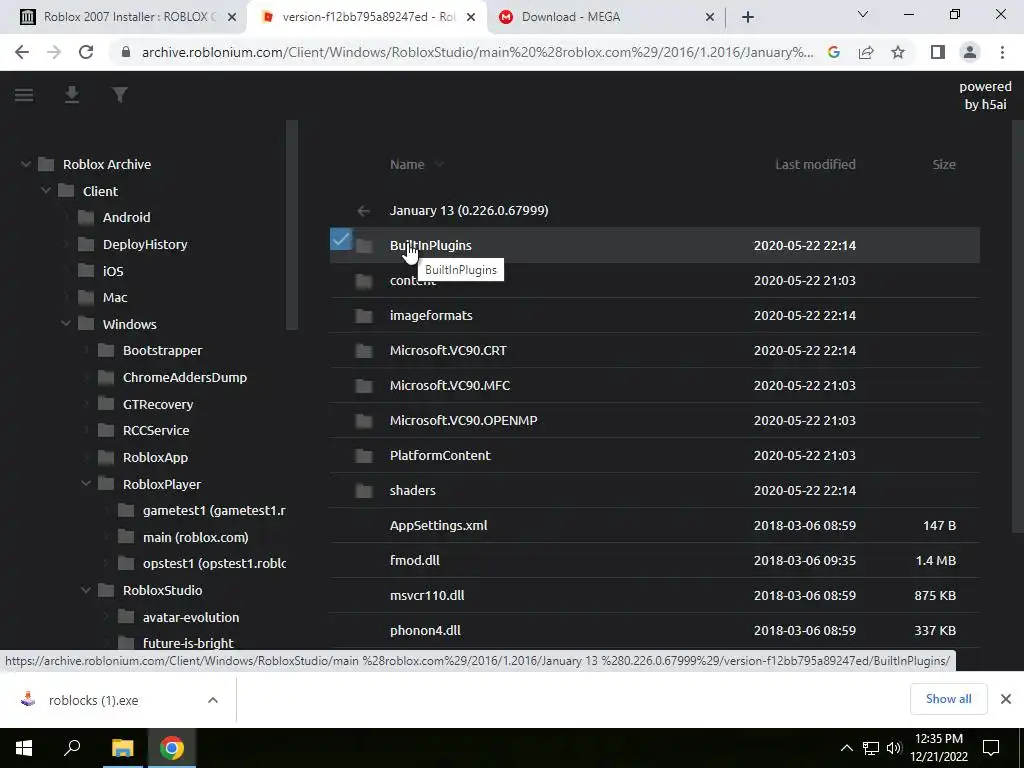The height and width of the screenshot is (768, 1024).
Task: Reload the current page
Action: [x=86, y=52]
